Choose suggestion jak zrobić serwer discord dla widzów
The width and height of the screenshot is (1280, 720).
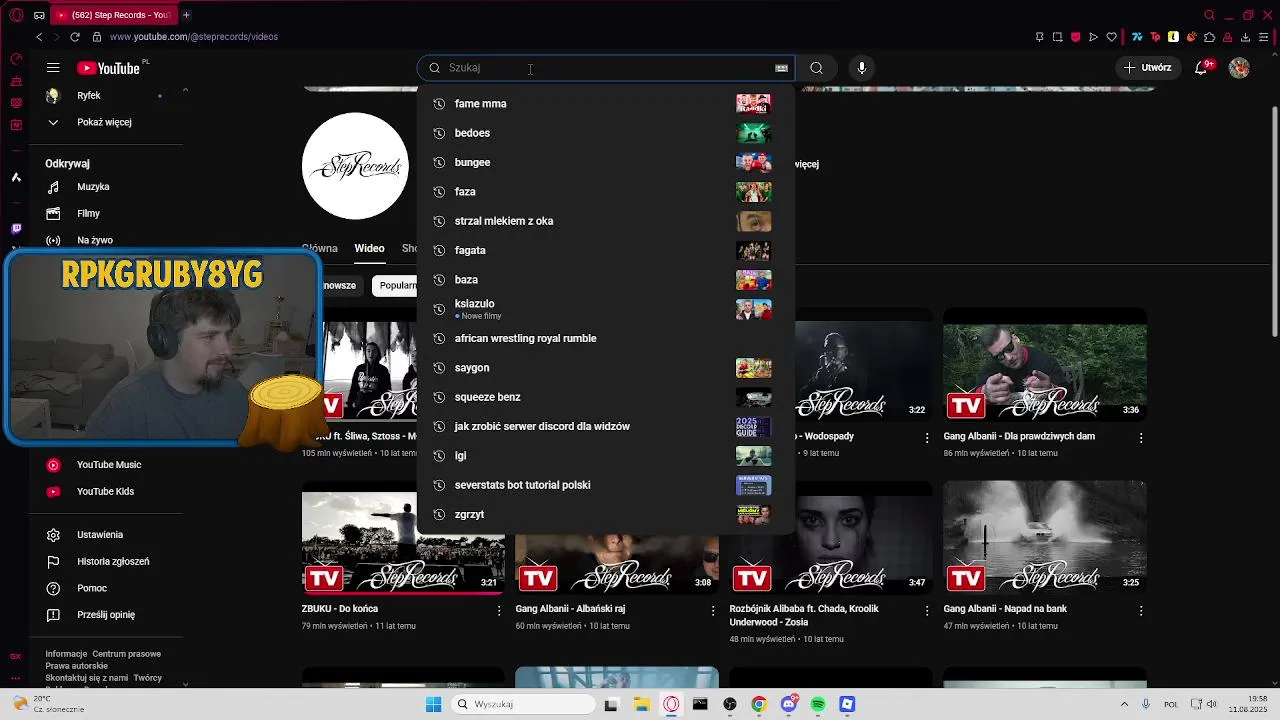605,426
